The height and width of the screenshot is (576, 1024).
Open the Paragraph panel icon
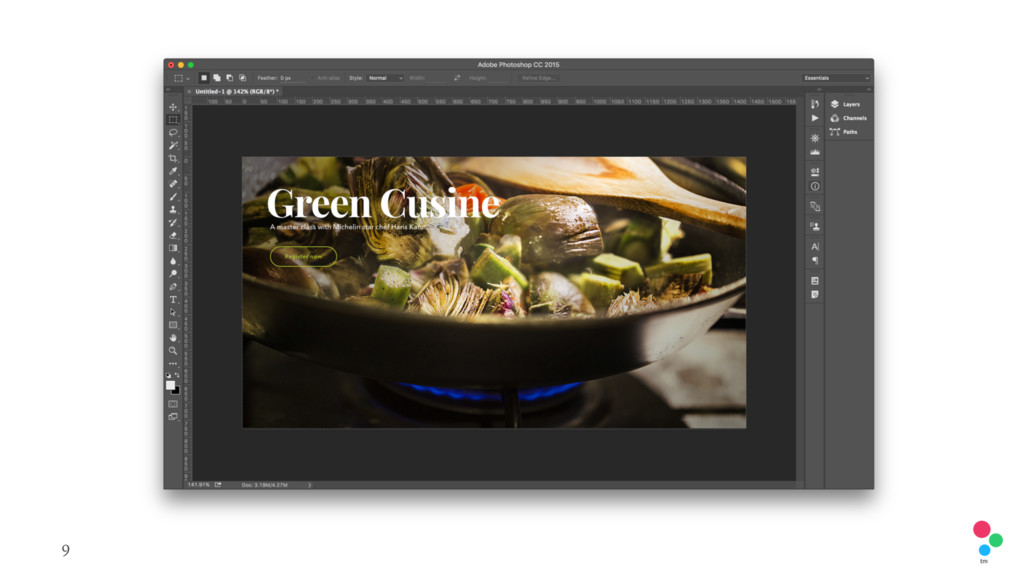[x=815, y=261]
